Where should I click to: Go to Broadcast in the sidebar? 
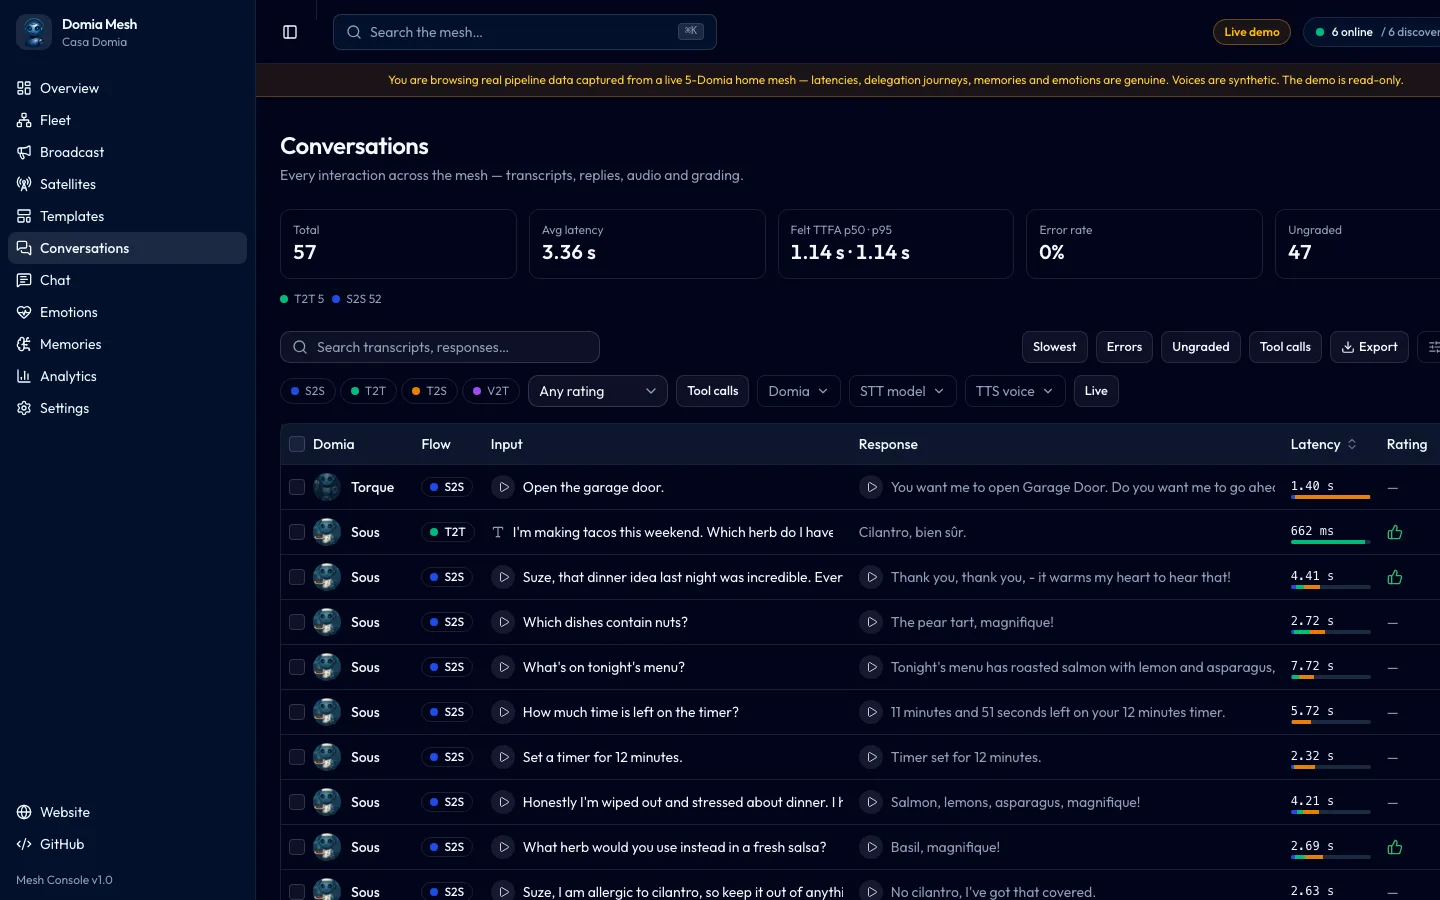pos(127,152)
